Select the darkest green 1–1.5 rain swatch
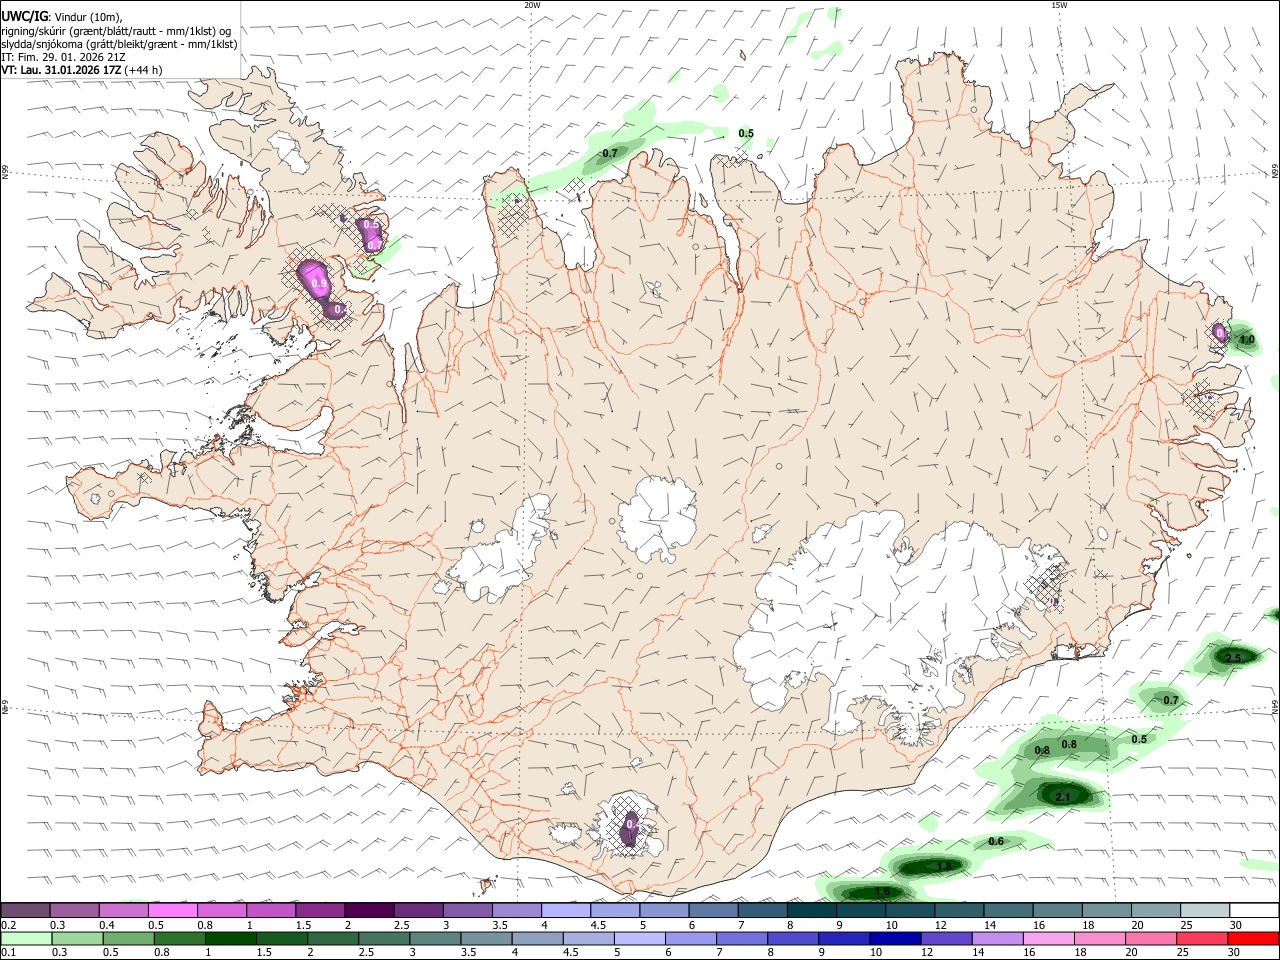This screenshot has width=1280, height=960. click(231, 939)
